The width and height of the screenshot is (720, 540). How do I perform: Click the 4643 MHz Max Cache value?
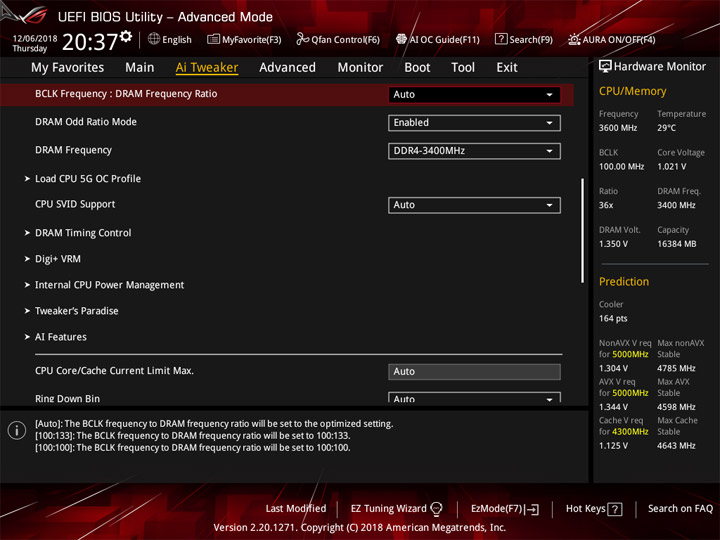[676, 446]
